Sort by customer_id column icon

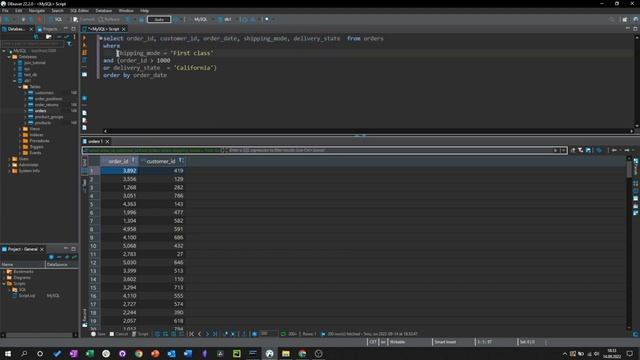(x=180, y=161)
